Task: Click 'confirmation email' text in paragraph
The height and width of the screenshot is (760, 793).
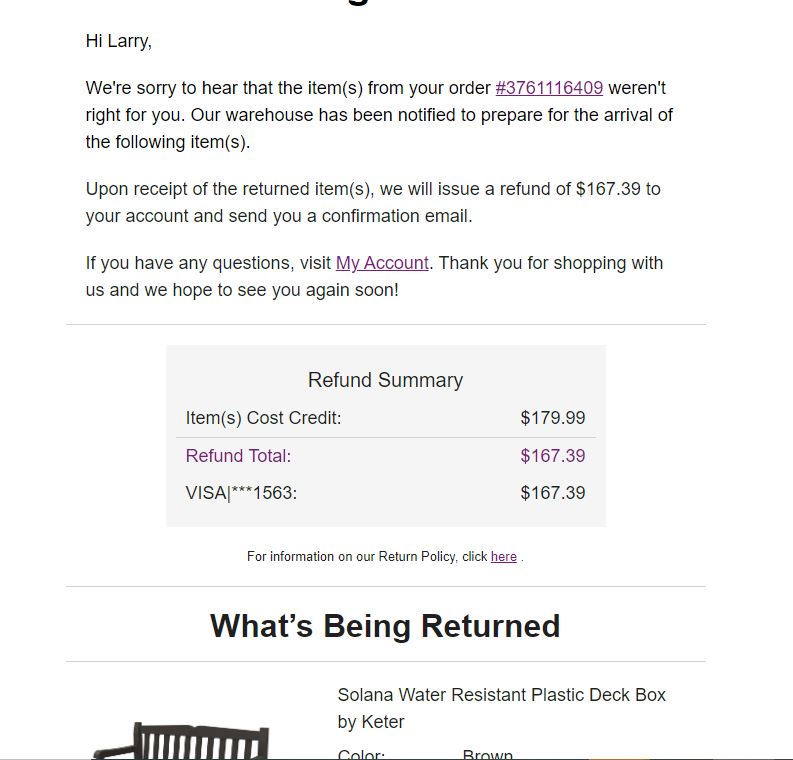Action: point(396,216)
